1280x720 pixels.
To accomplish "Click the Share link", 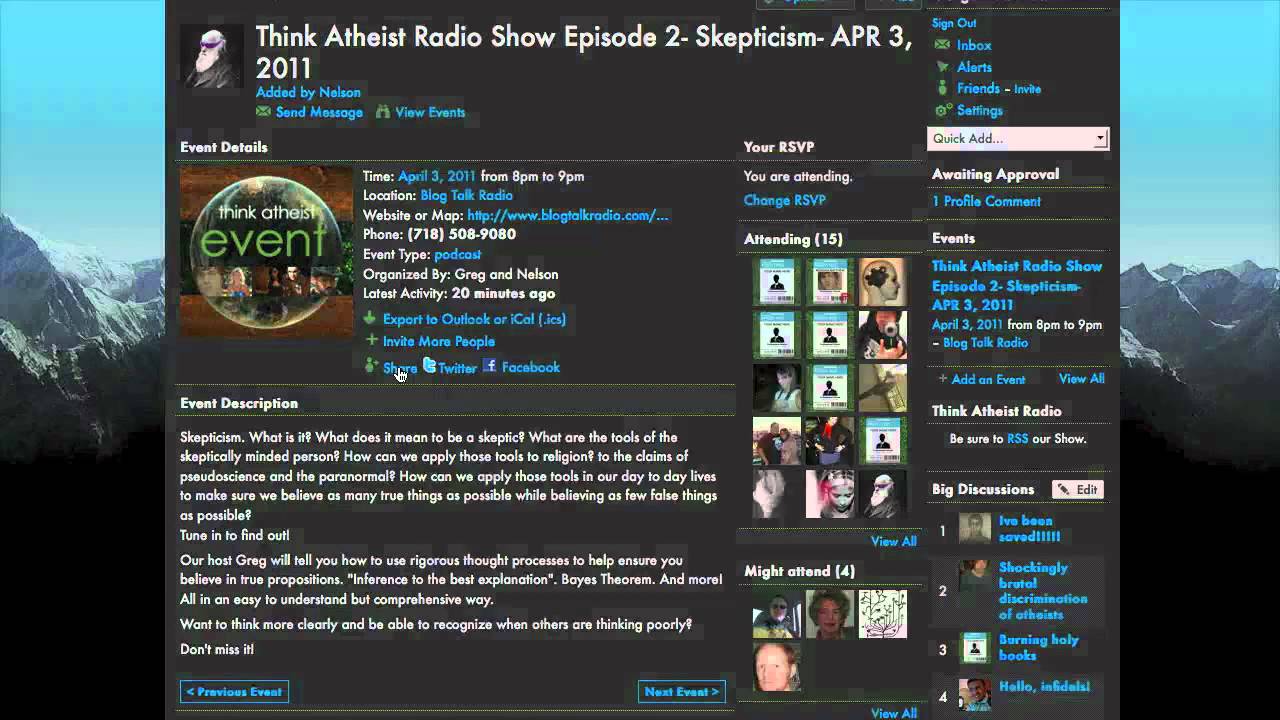I will click(400, 368).
